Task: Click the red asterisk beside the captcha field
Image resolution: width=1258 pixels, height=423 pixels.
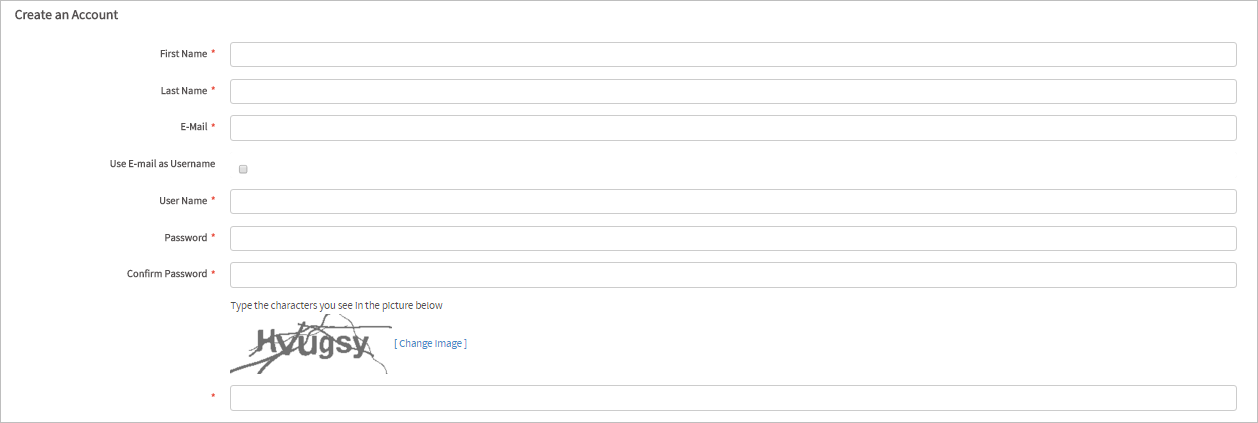Action: click(213, 398)
